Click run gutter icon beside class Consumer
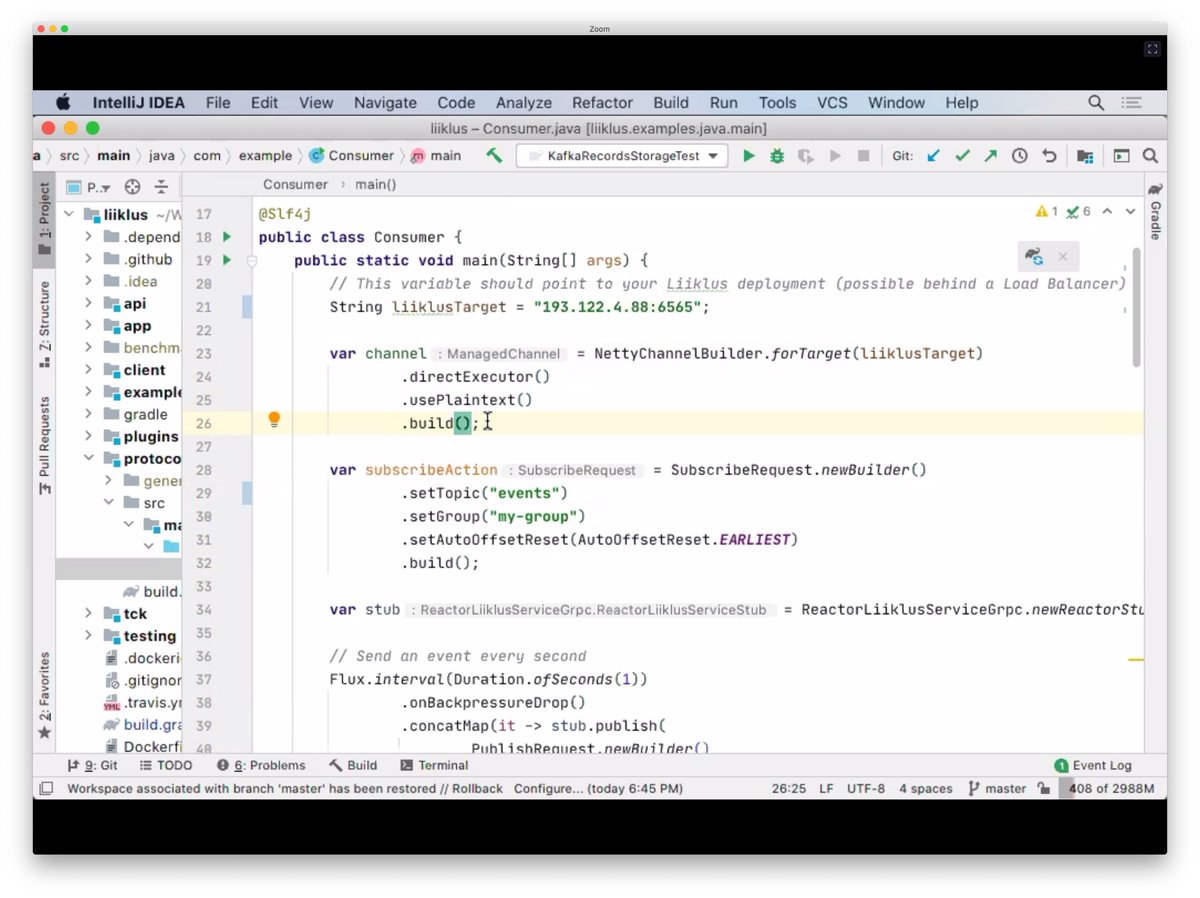 [227, 237]
